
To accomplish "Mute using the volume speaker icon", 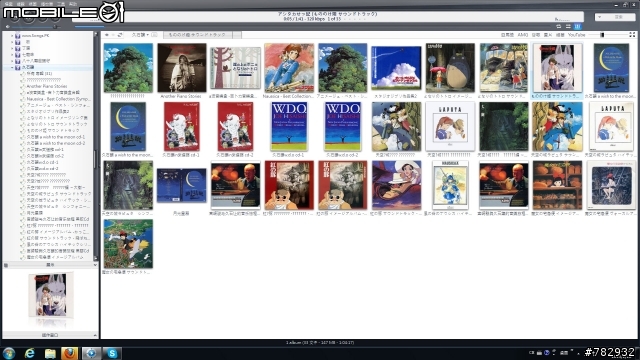I will (x=7, y=27).
